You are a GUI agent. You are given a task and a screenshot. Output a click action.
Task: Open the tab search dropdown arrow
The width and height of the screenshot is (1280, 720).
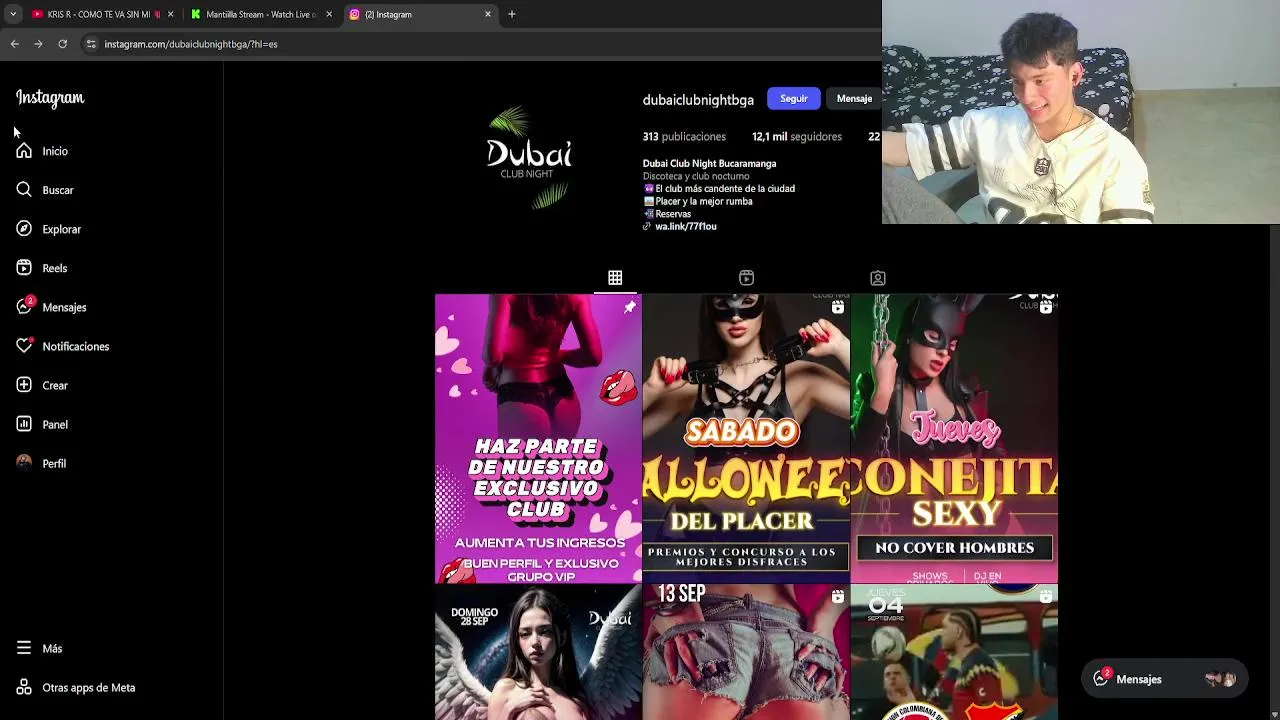[12, 14]
